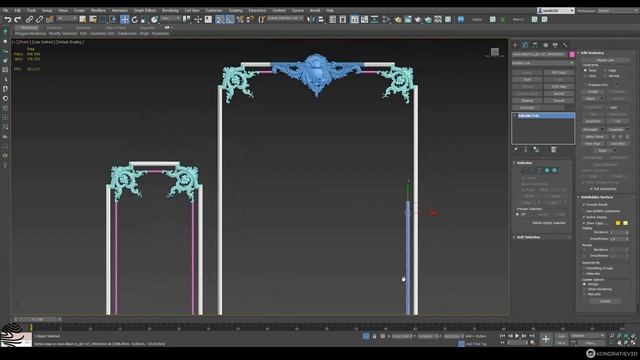Click the Align tool icon
This screenshot has width=640, height=360.
pyautogui.click(x=321, y=19)
